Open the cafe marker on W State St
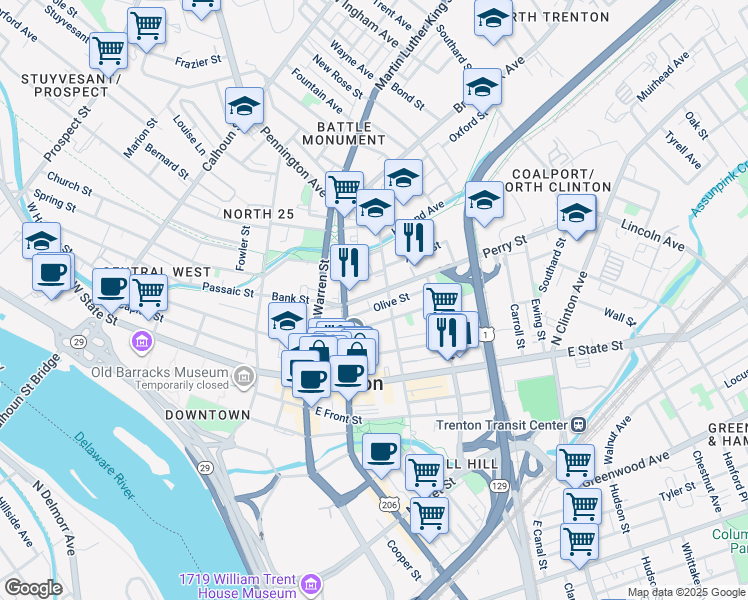Image resolution: width=748 pixels, height=600 pixels. pyautogui.click(x=111, y=289)
